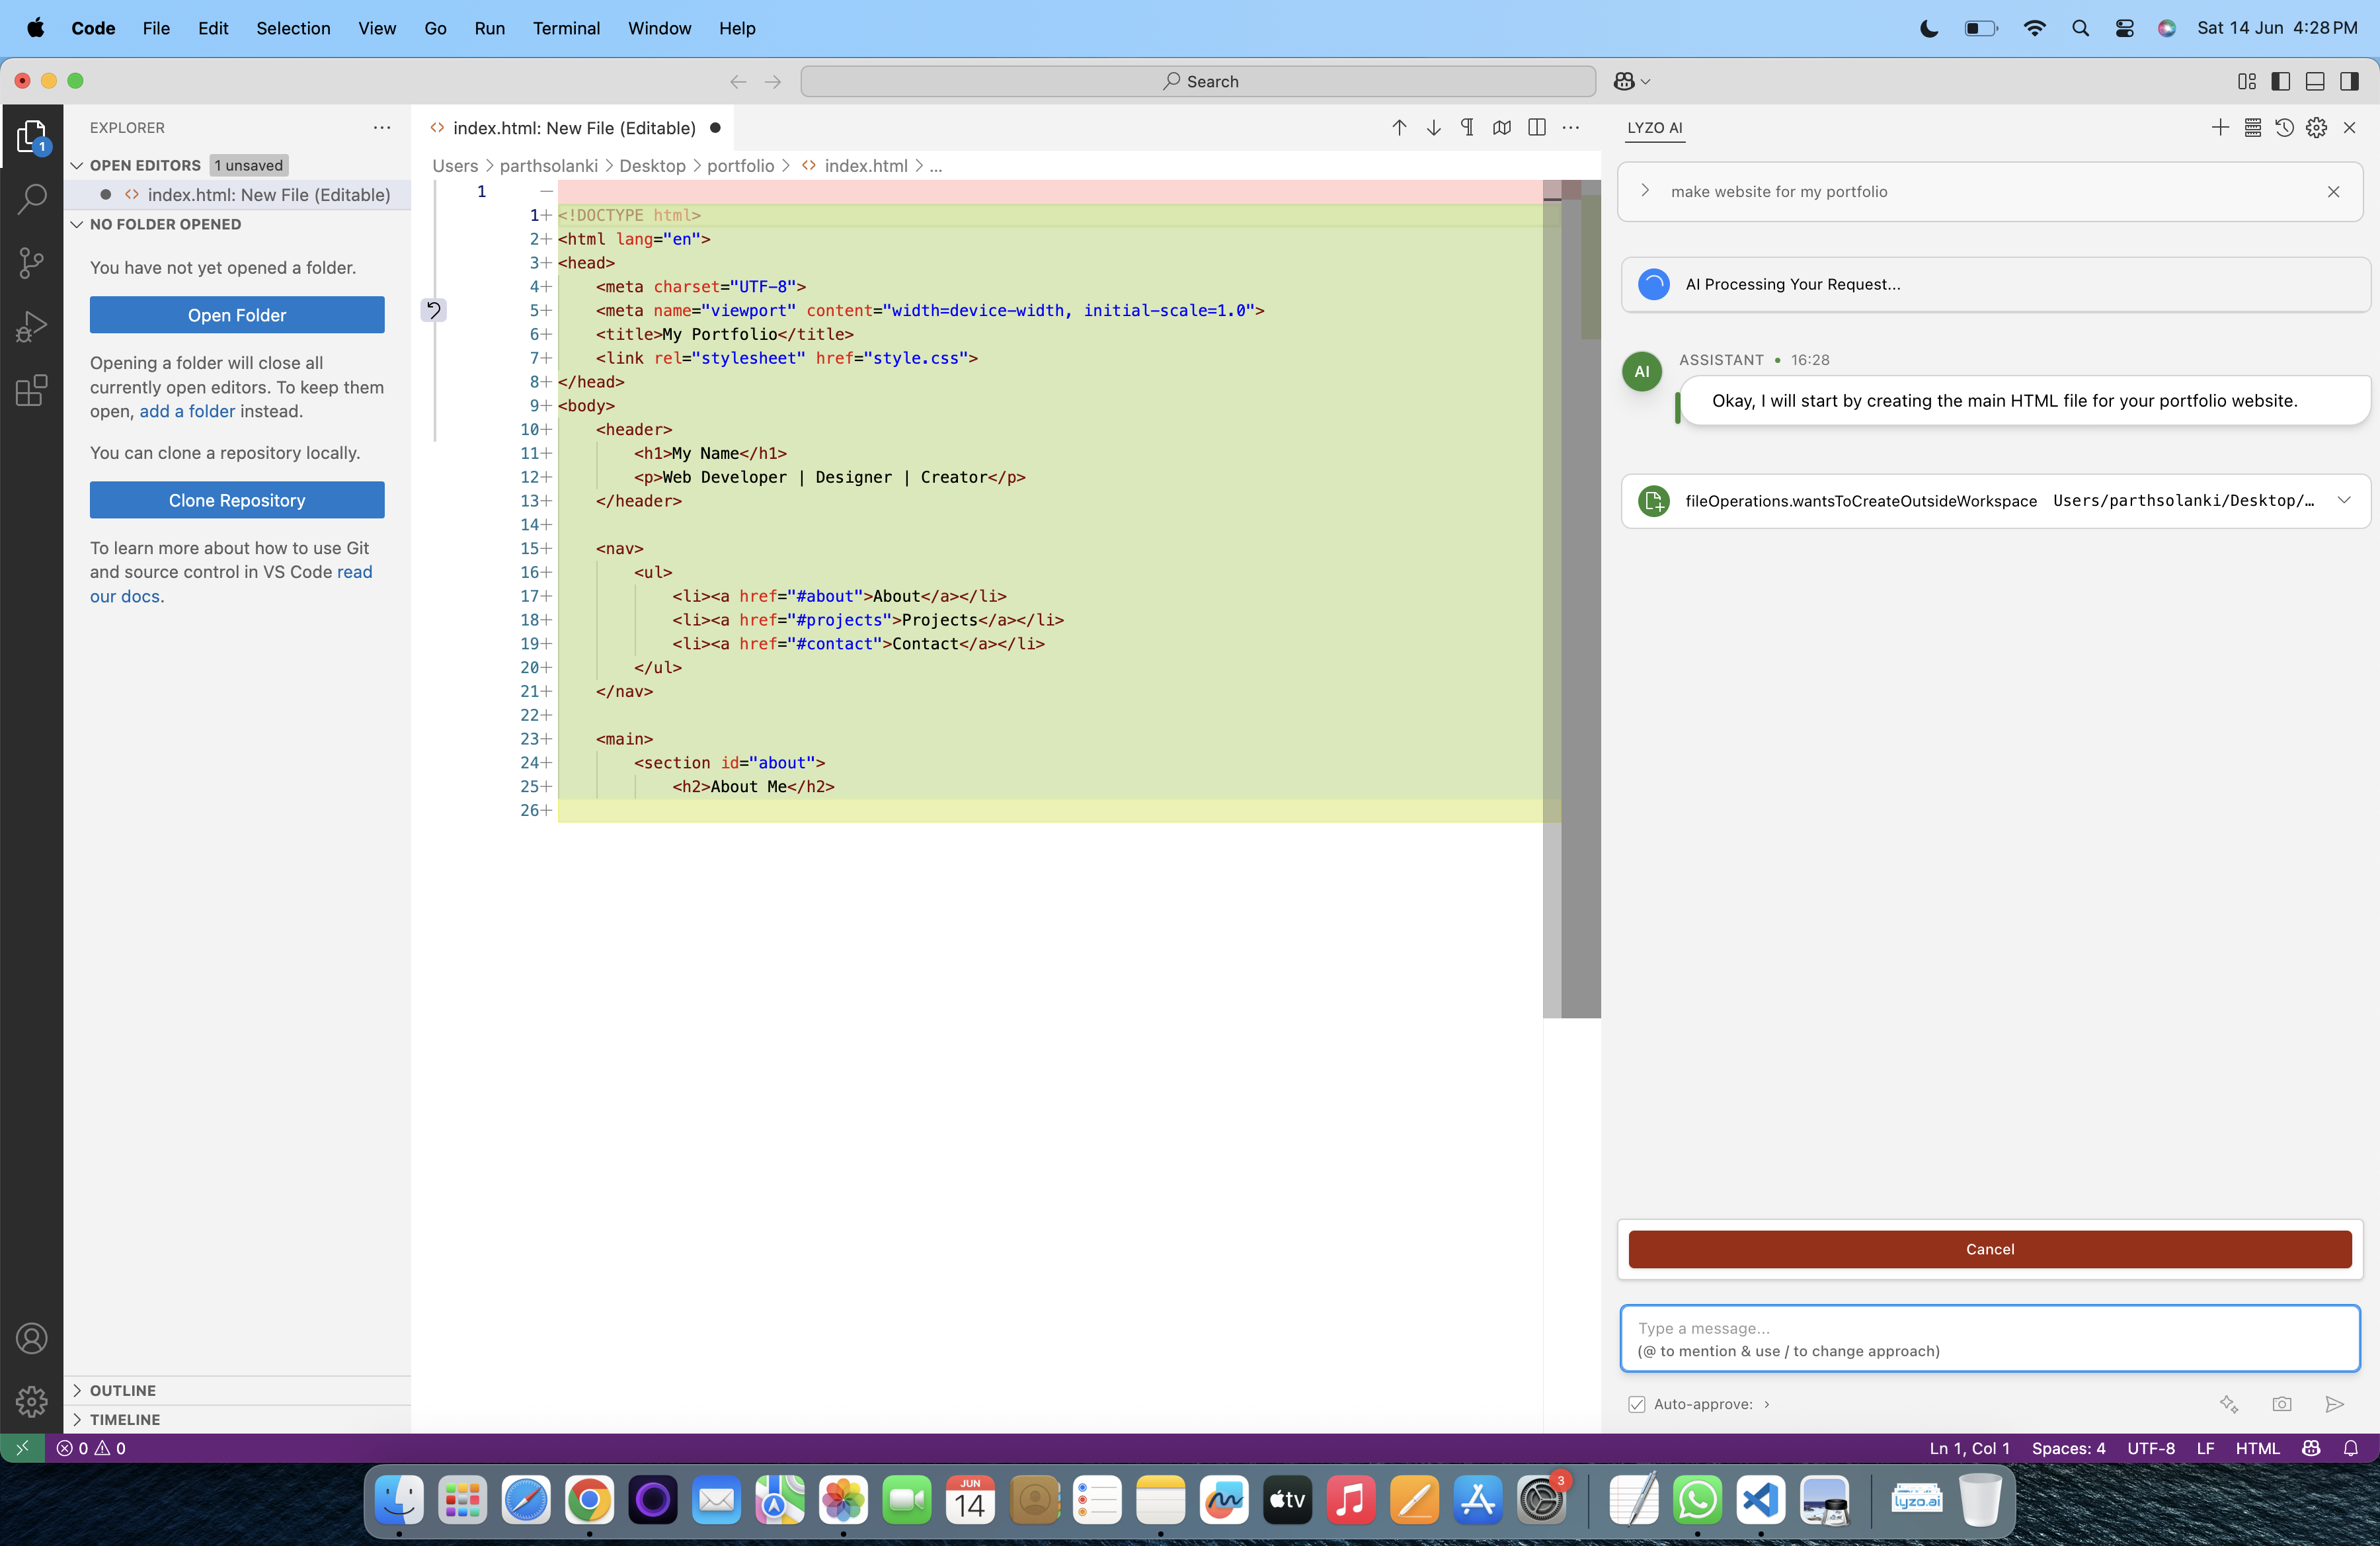This screenshot has height=1546, width=2380.
Task: Select the index.html New File tab
Action: pyautogui.click(x=574, y=128)
